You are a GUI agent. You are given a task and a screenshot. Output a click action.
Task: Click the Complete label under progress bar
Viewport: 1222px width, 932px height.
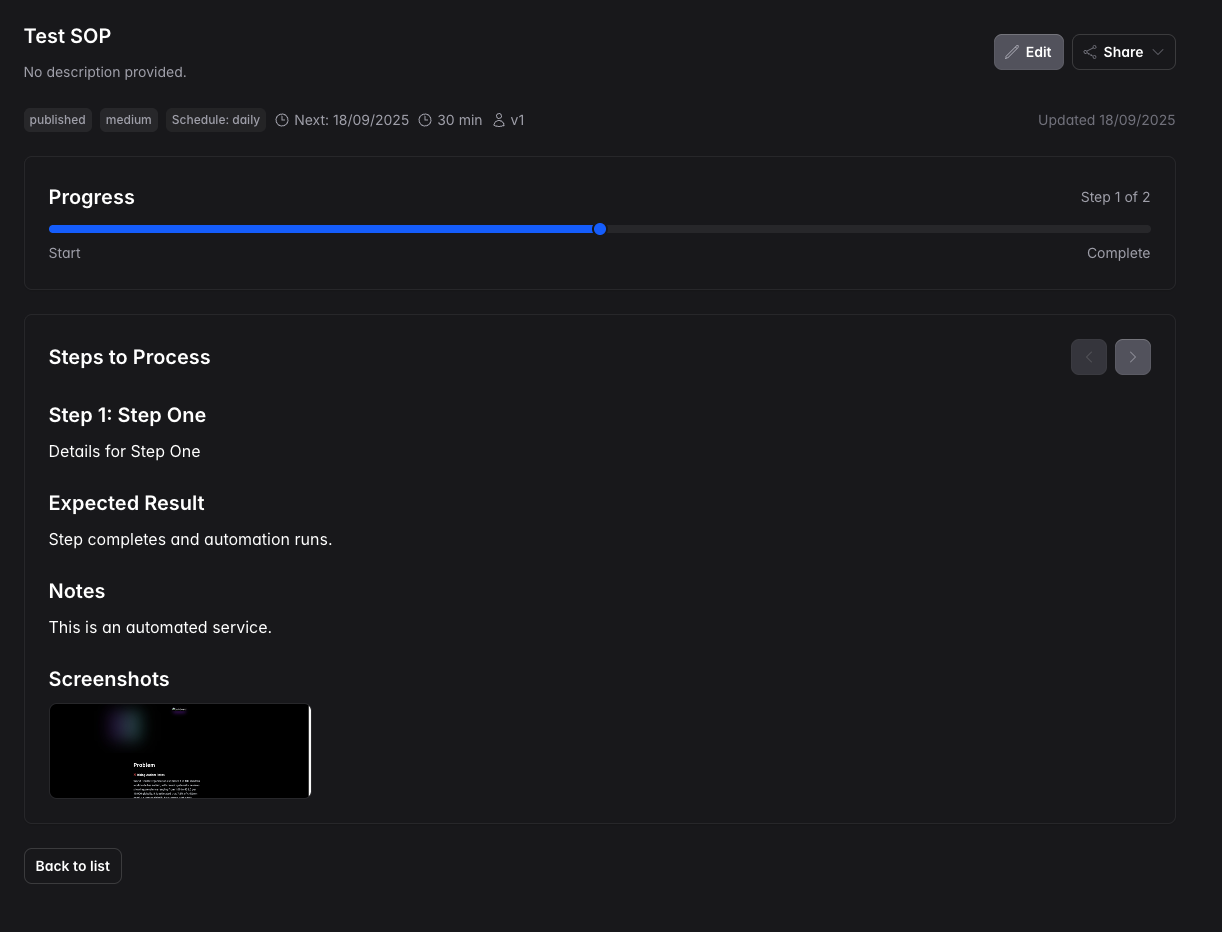[1118, 253]
